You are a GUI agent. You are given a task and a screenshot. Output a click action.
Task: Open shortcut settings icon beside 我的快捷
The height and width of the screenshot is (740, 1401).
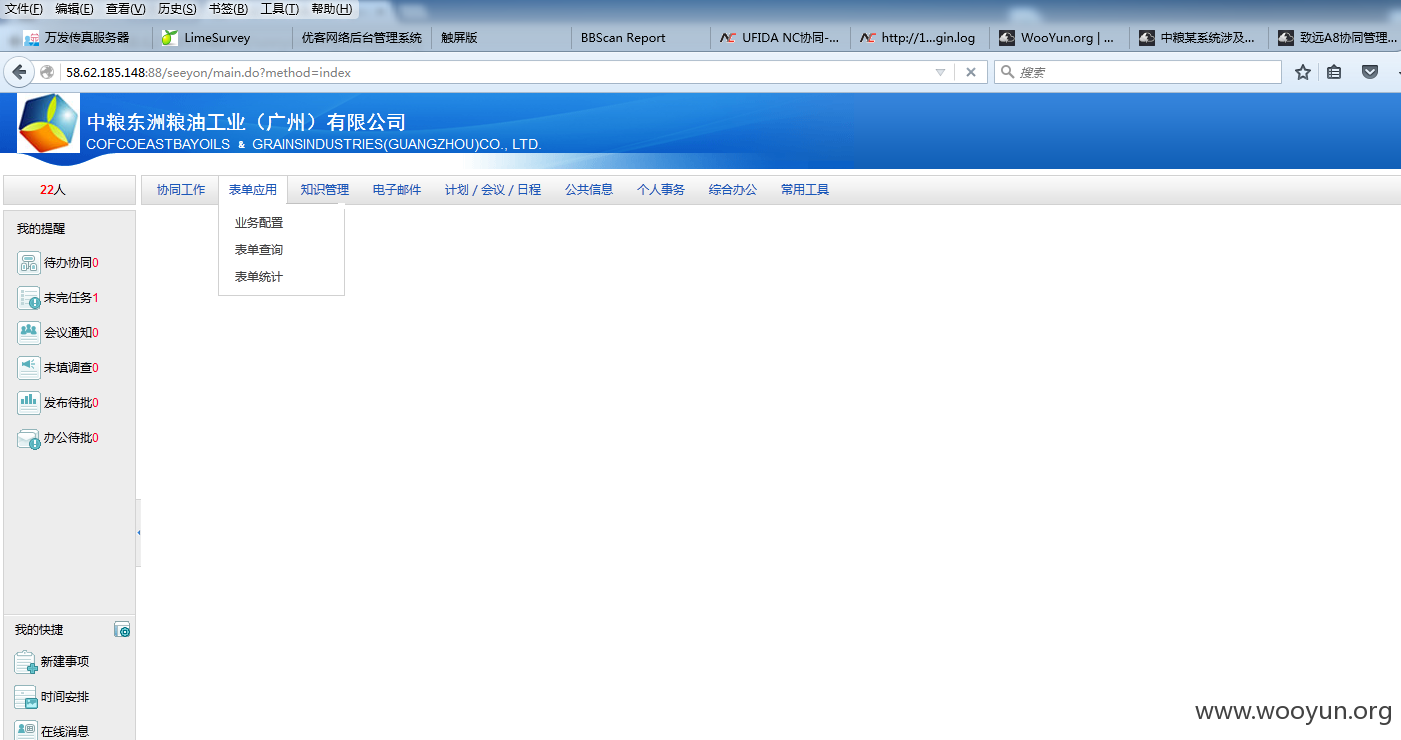coord(122,630)
